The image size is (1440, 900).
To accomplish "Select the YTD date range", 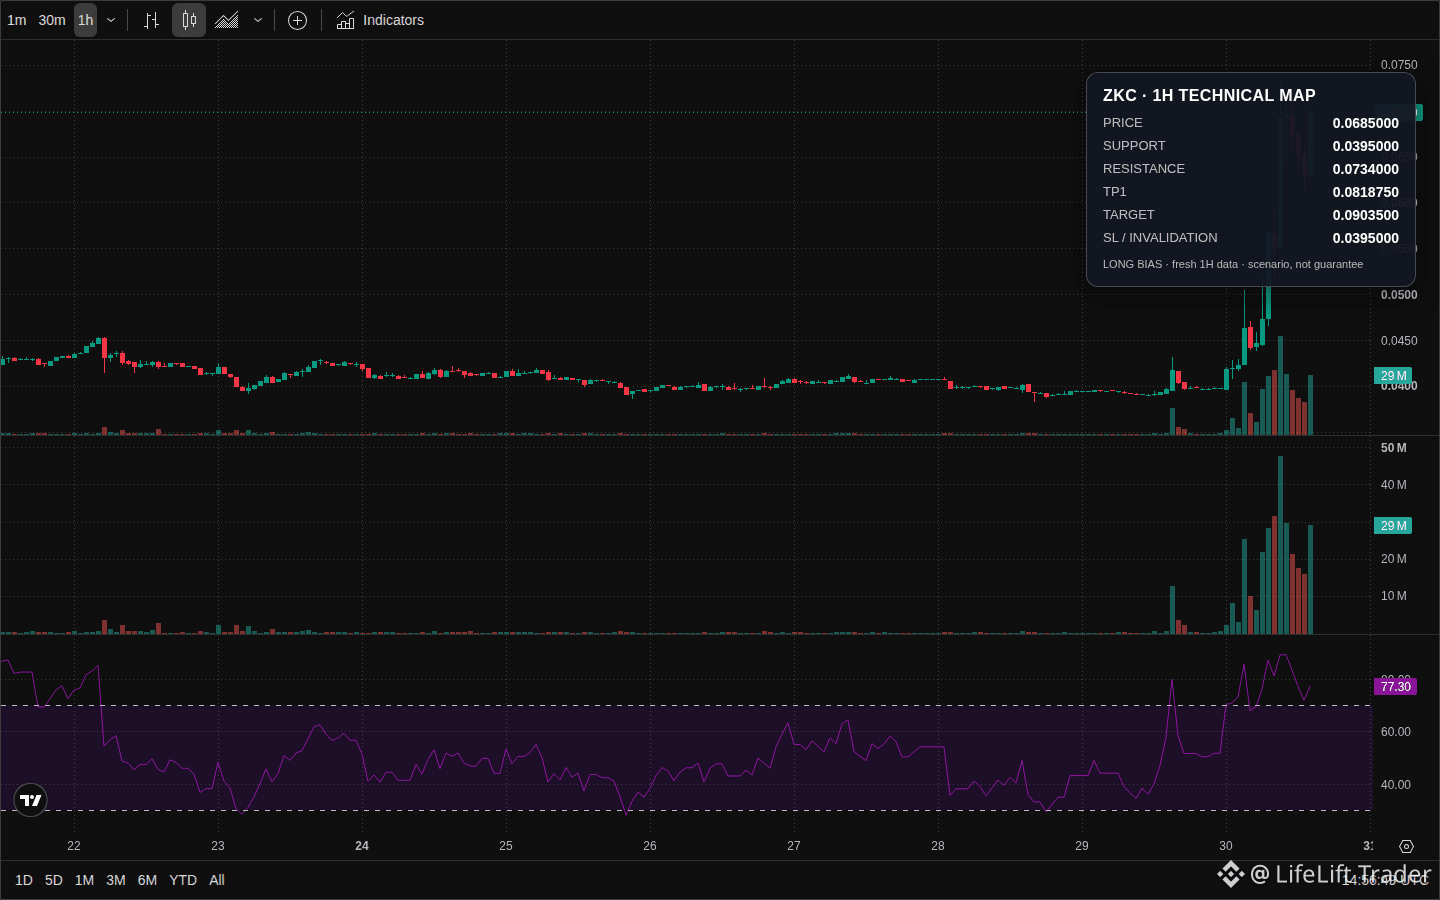I will click(x=183, y=880).
